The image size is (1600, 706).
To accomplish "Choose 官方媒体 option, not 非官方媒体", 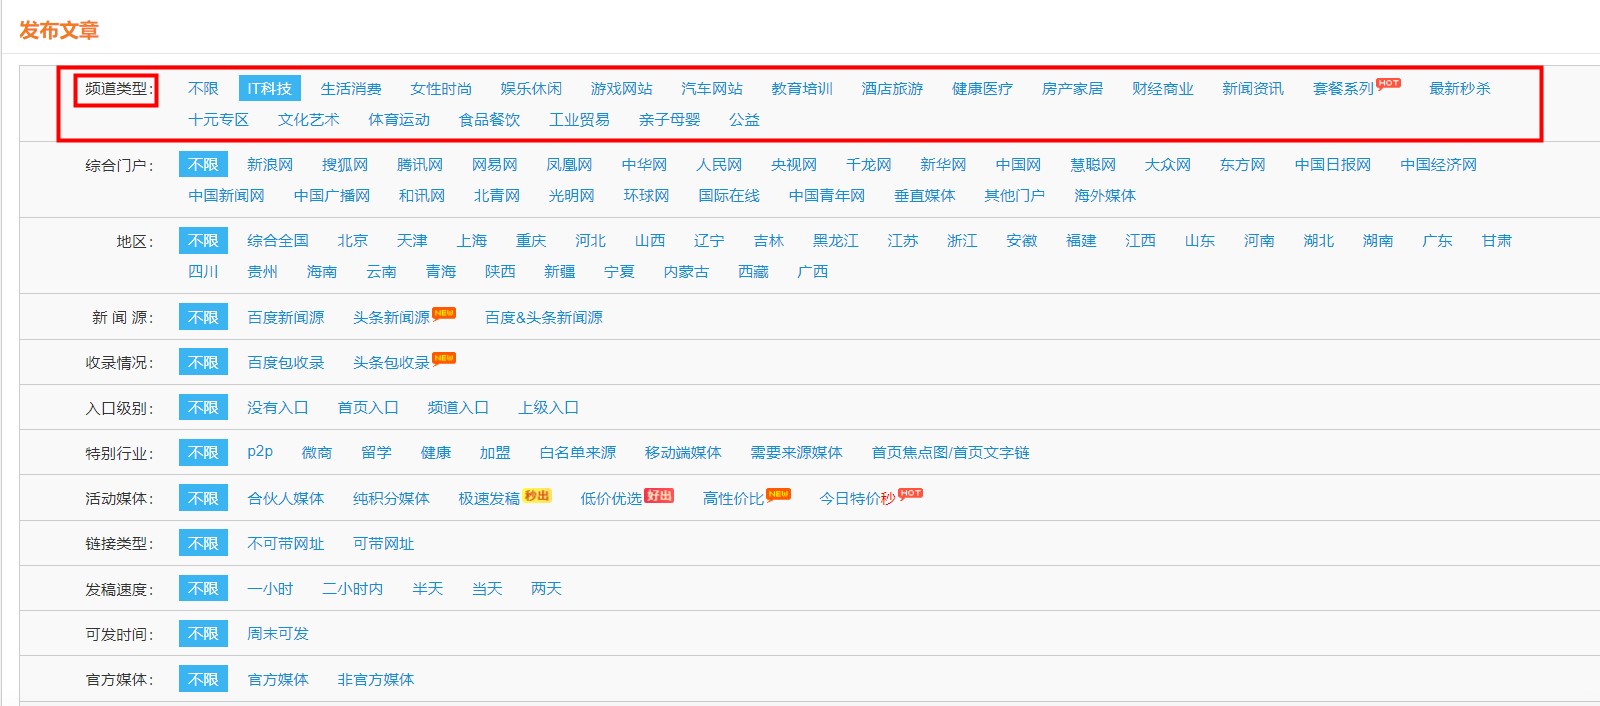I will (278, 680).
